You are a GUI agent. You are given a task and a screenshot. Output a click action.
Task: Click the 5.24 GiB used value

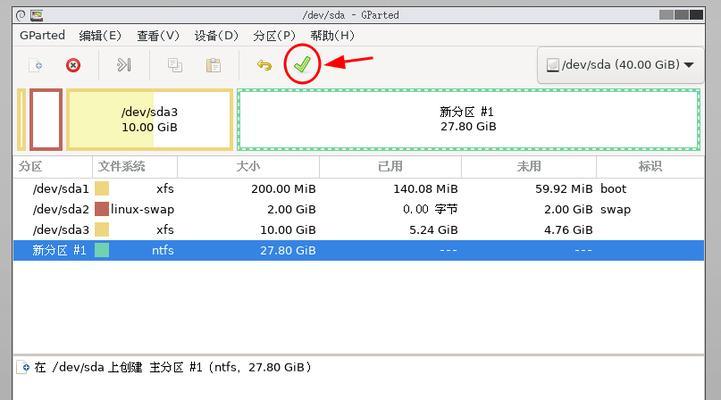(x=434, y=229)
